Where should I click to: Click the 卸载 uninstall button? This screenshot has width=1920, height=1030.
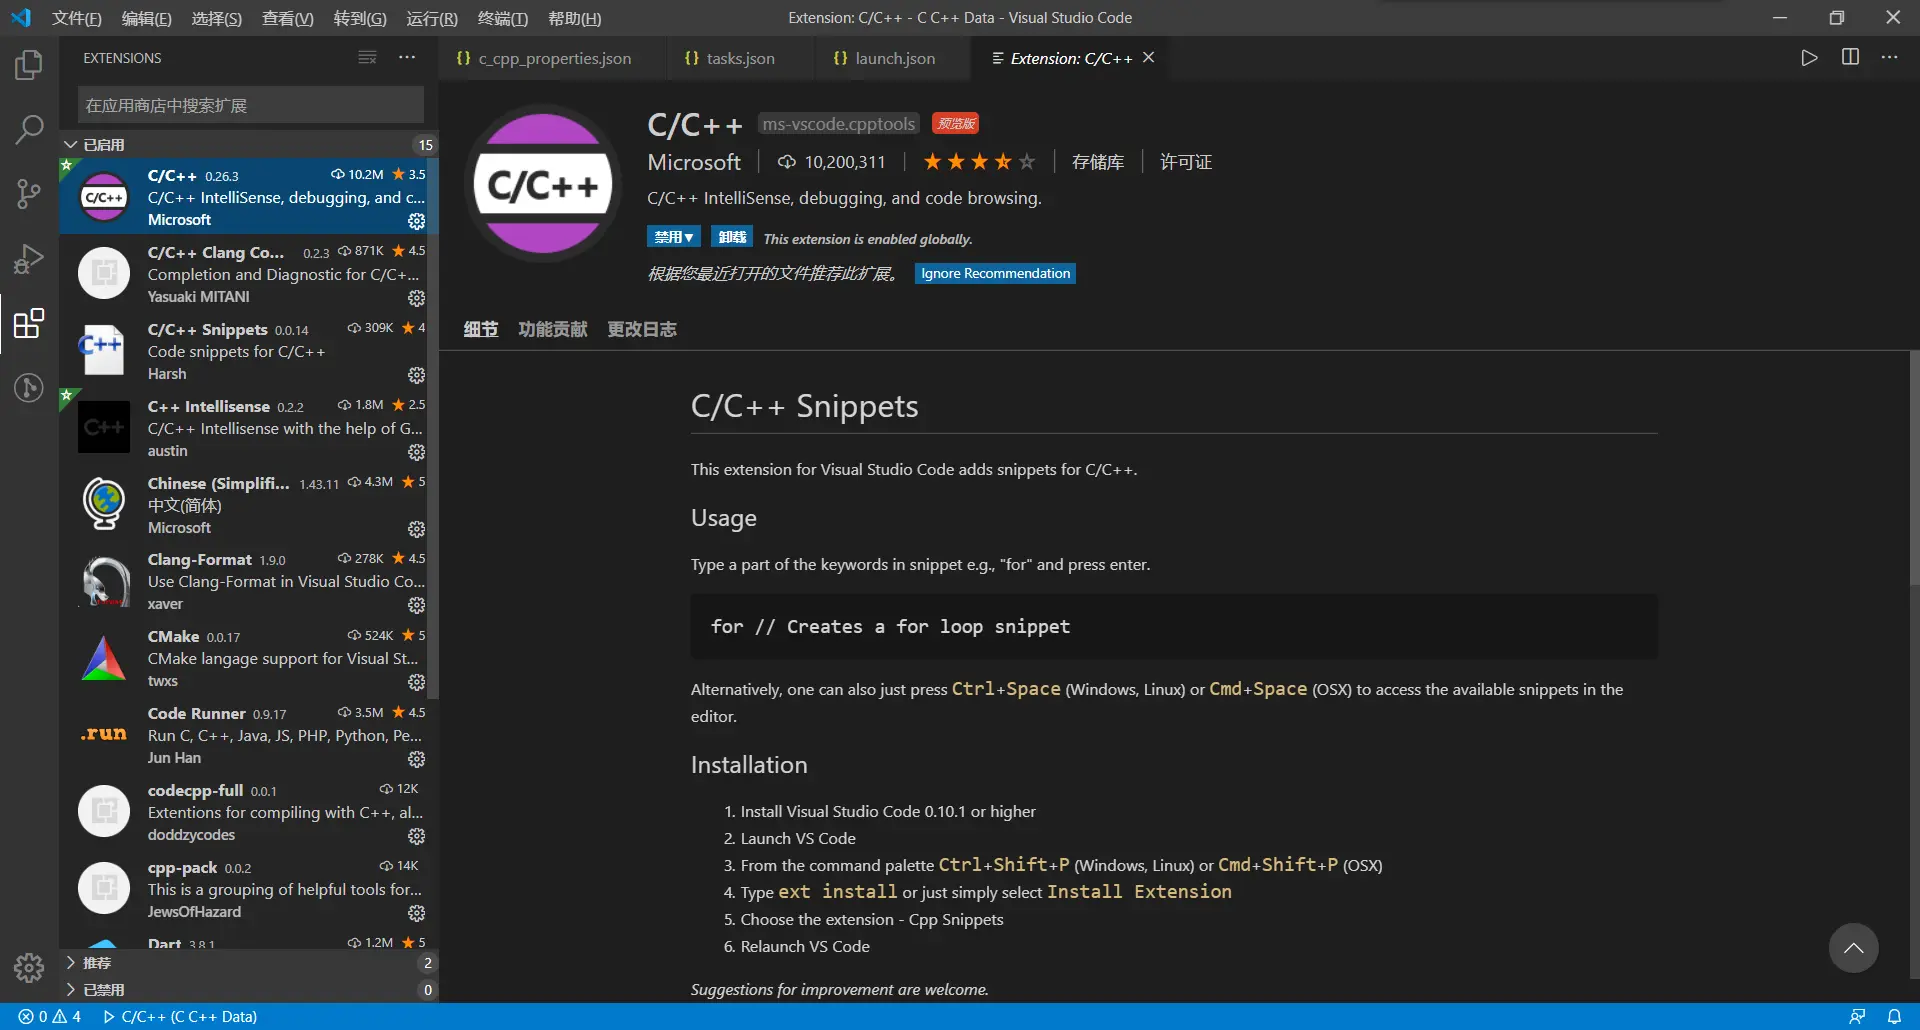(732, 237)
